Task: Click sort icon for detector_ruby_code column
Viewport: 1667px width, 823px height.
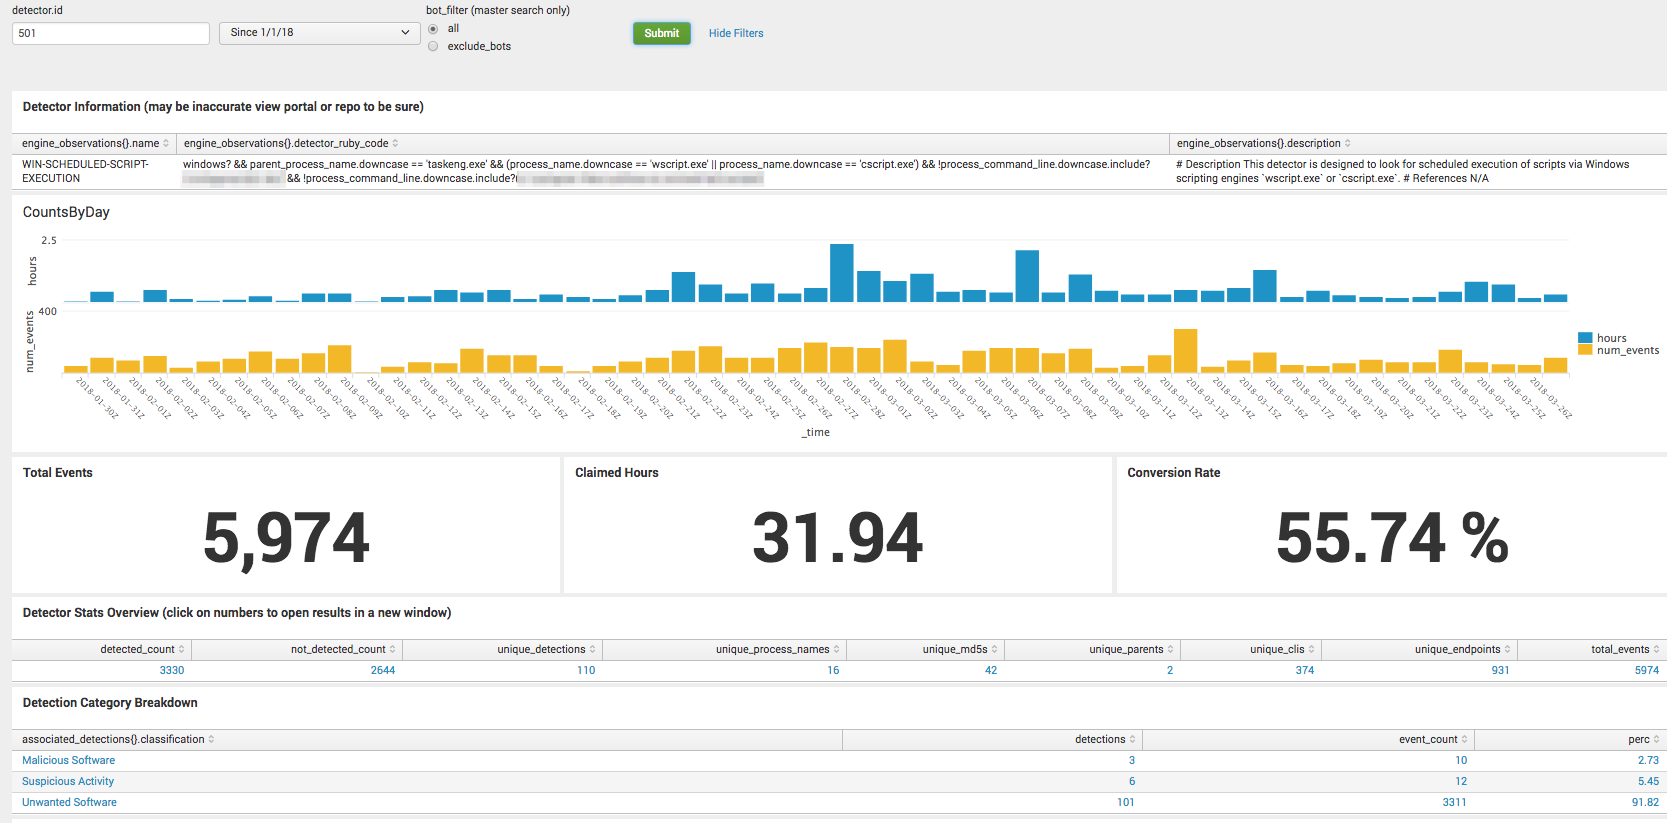Action: 395,144
